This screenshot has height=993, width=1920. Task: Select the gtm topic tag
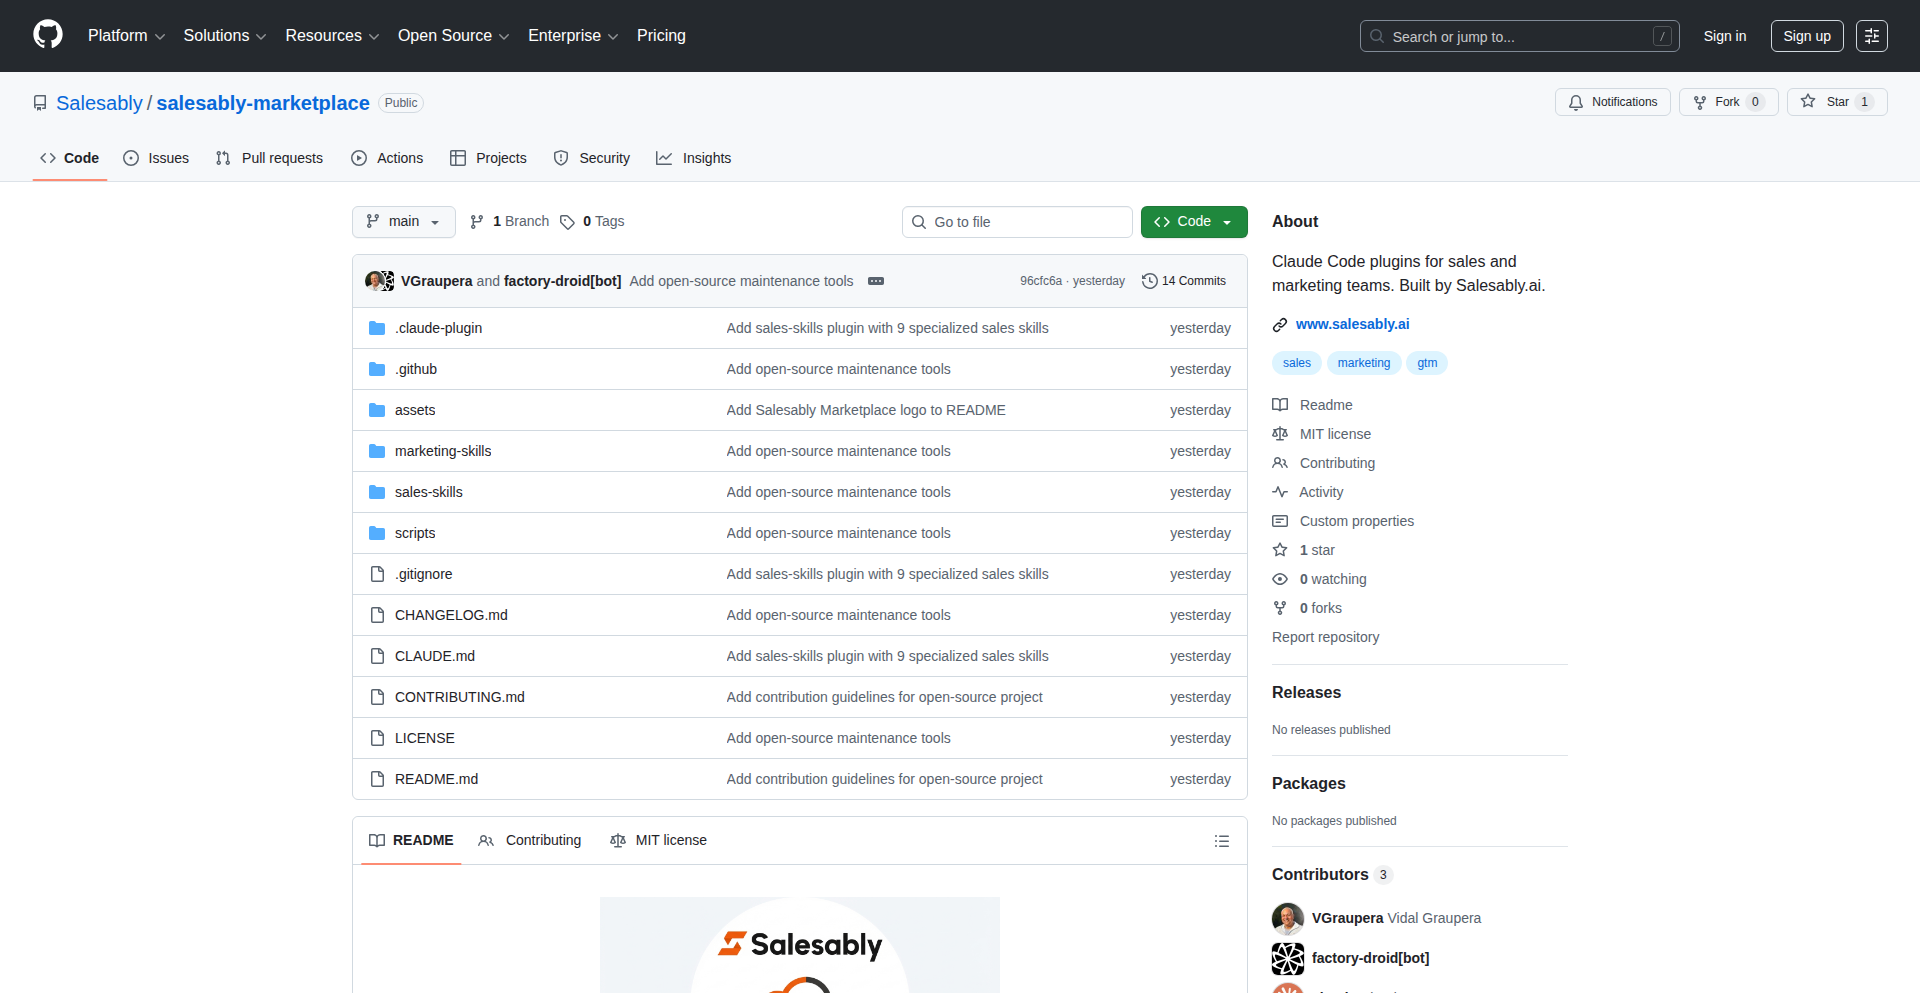pyautogui.click(x=1427, y=363)
